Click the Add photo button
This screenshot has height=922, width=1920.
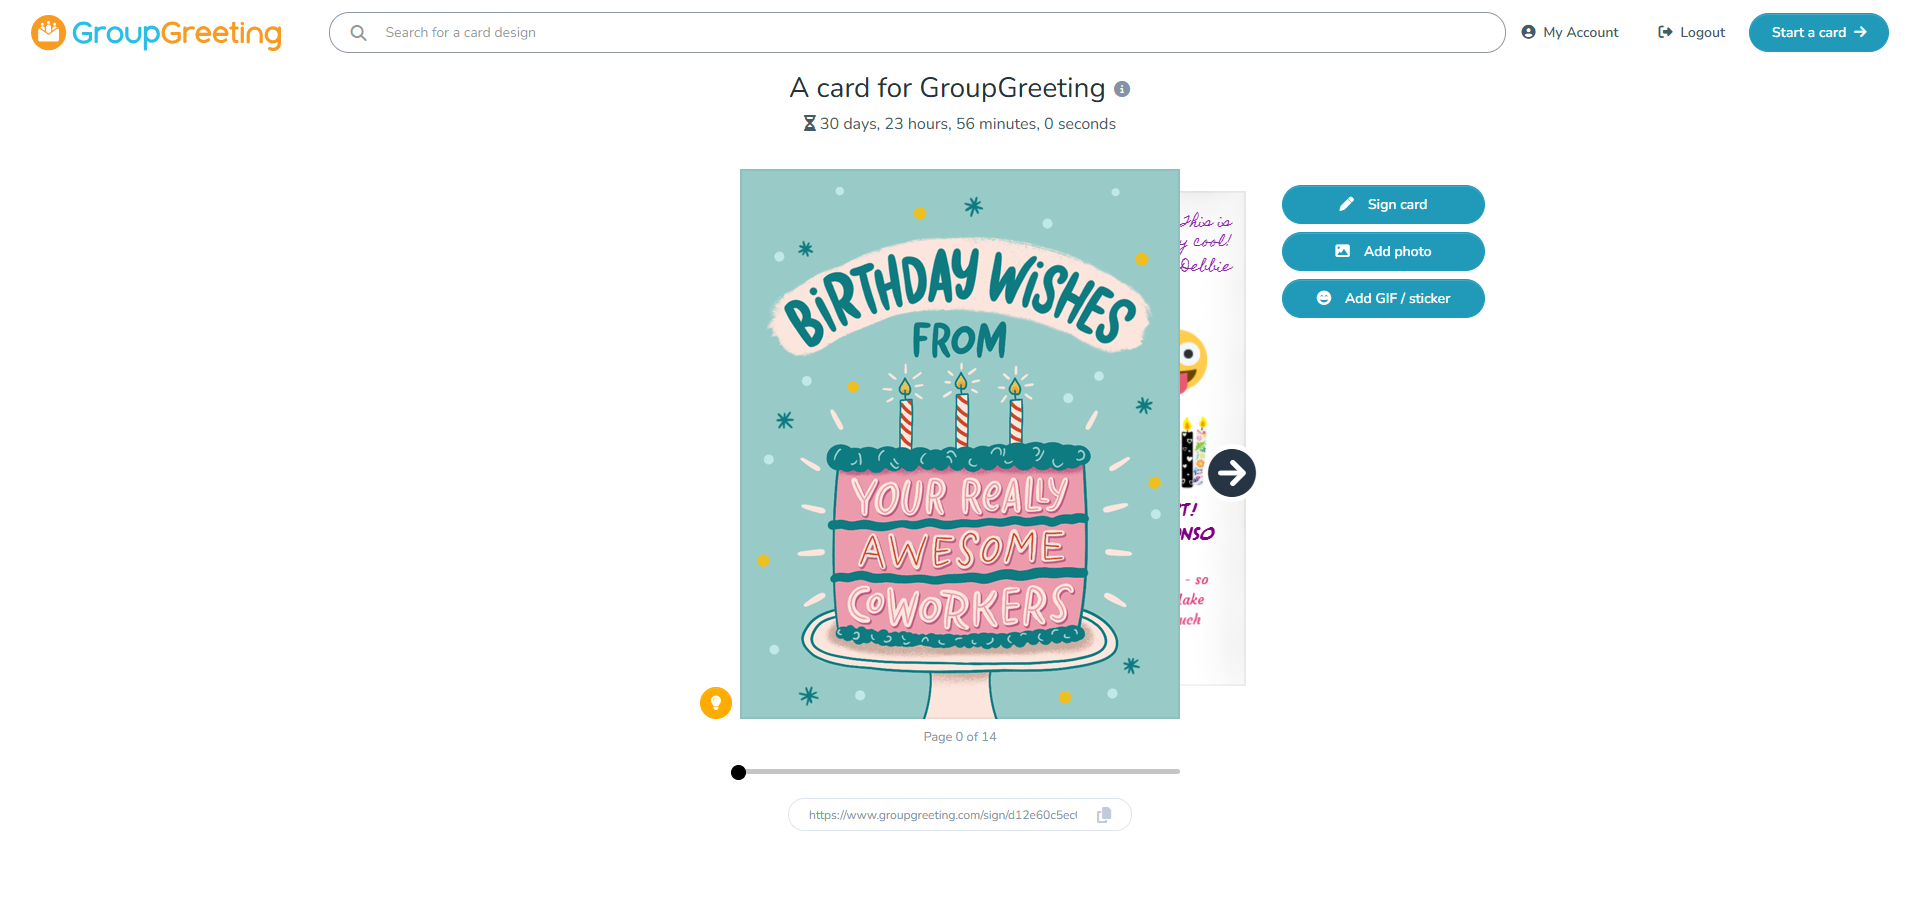coord(1383,252)
